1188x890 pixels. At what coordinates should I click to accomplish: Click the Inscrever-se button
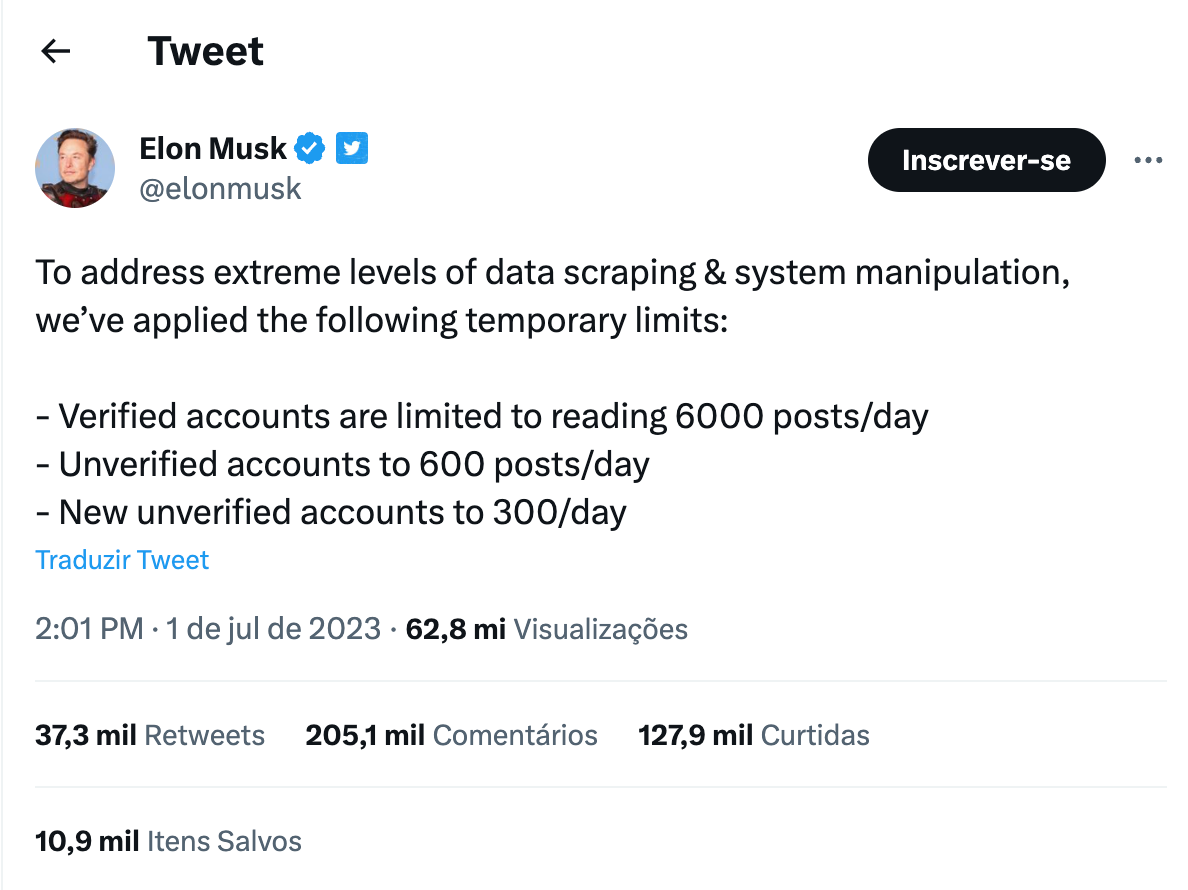[x=986, y=160]
